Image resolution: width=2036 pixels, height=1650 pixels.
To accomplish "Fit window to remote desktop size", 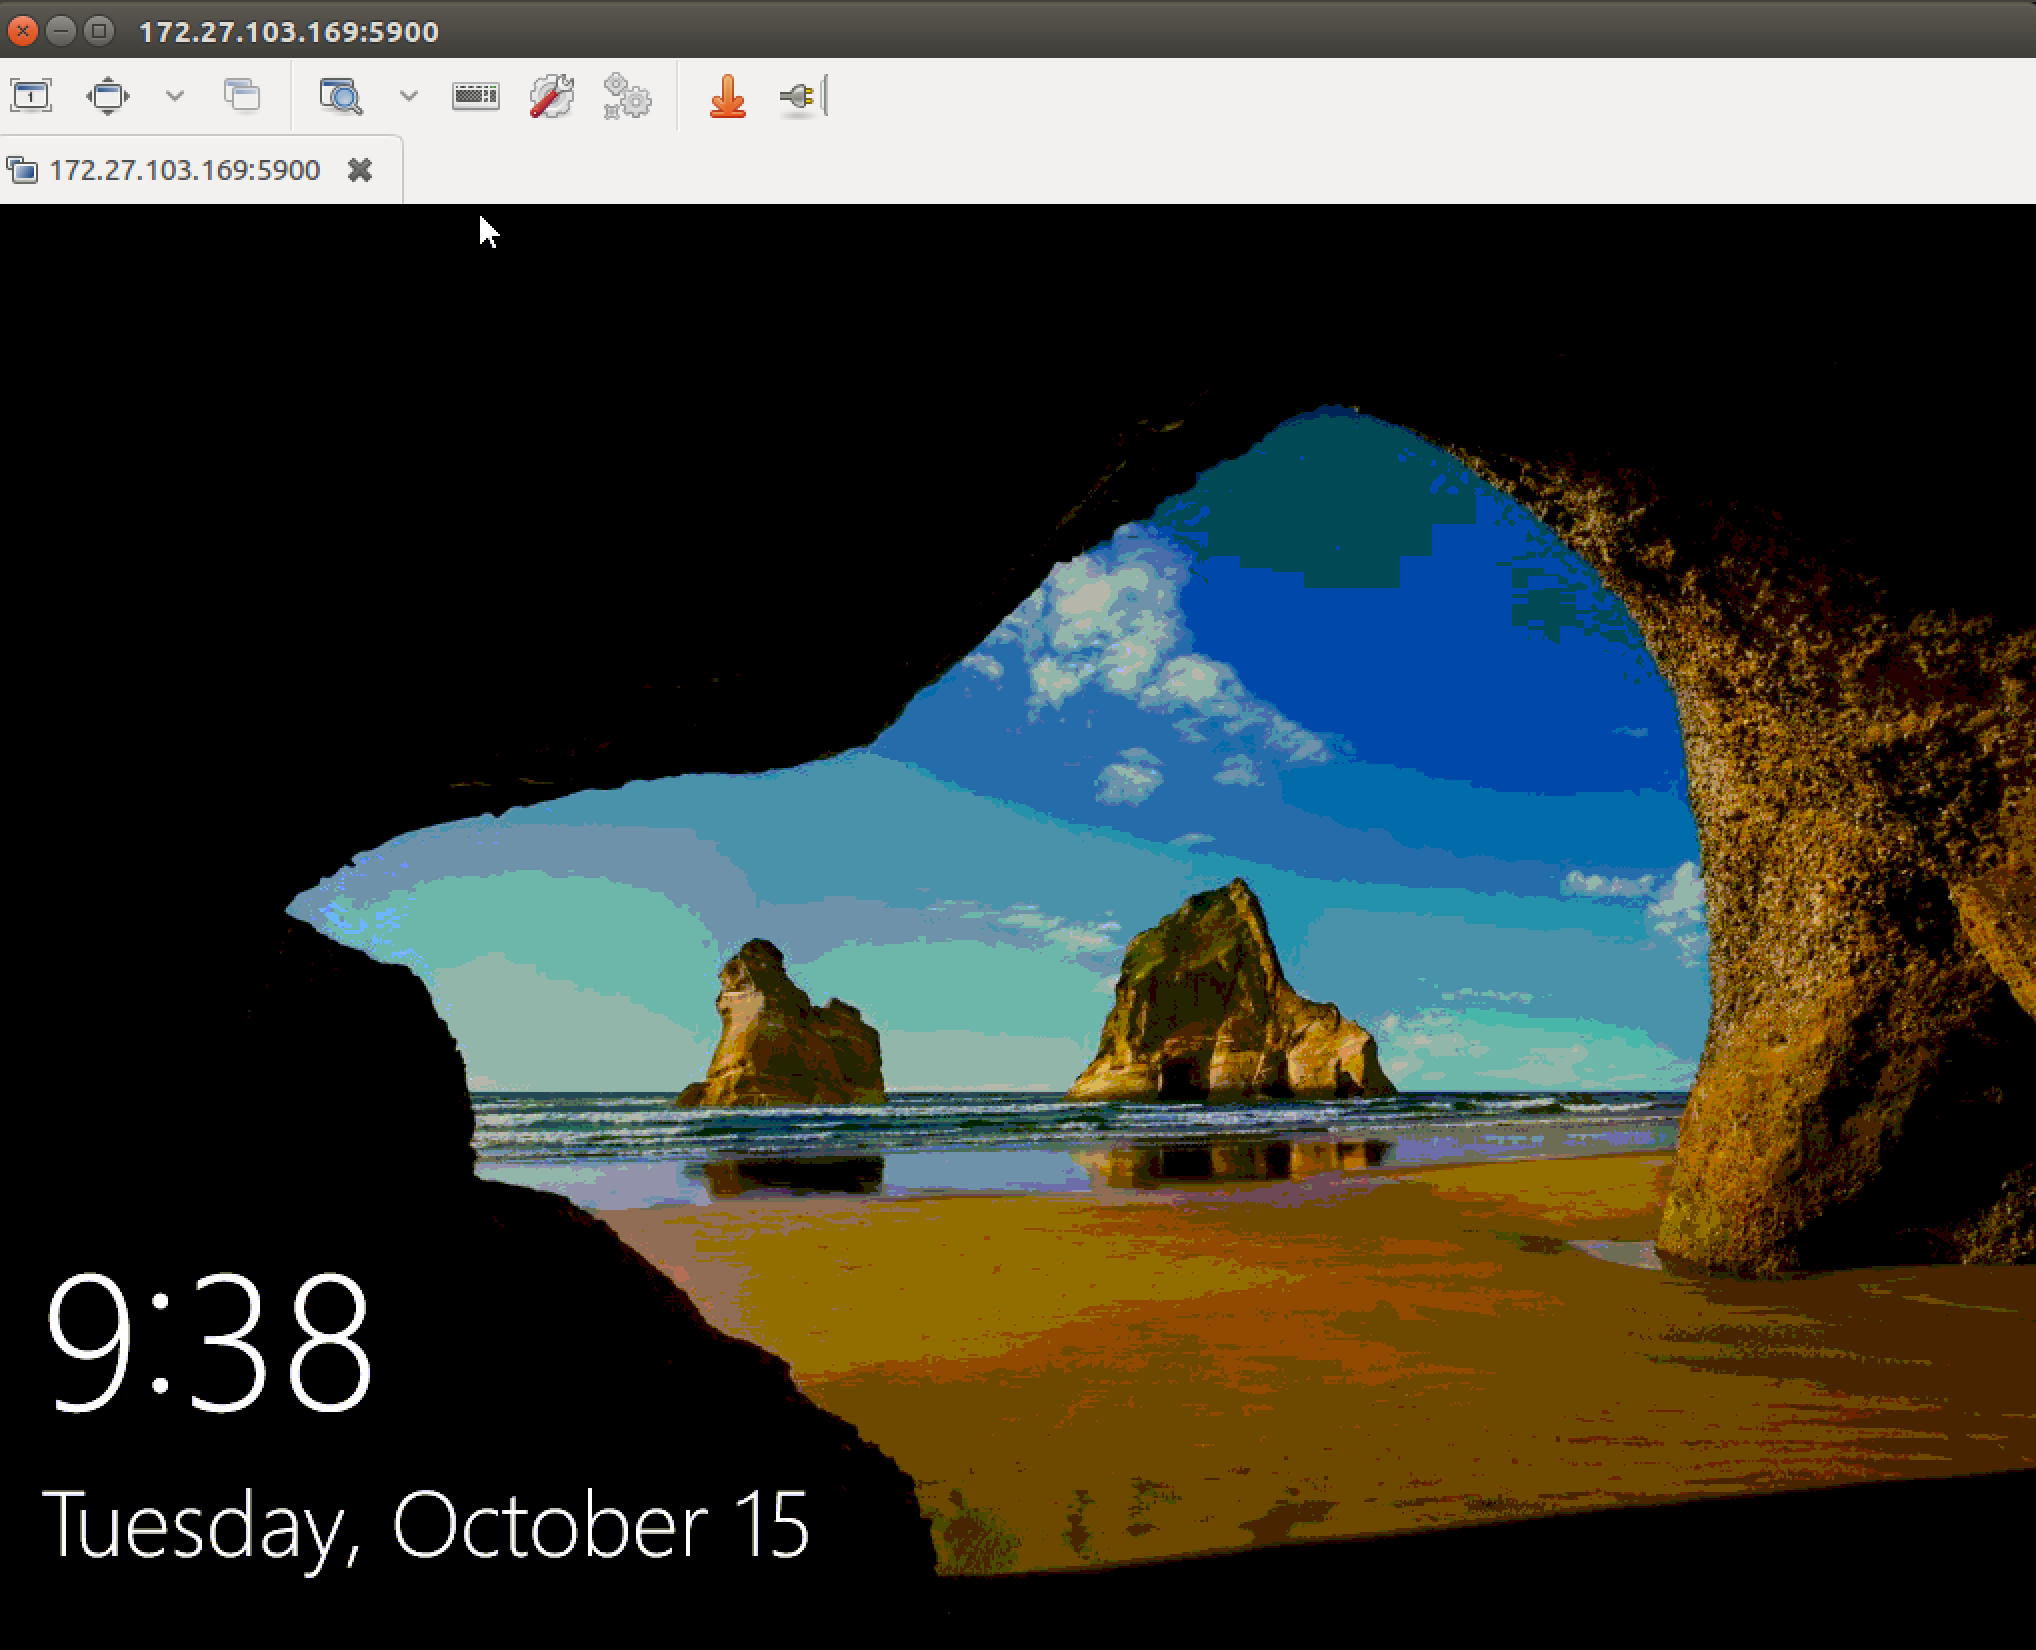I will (x=108, y=96).
